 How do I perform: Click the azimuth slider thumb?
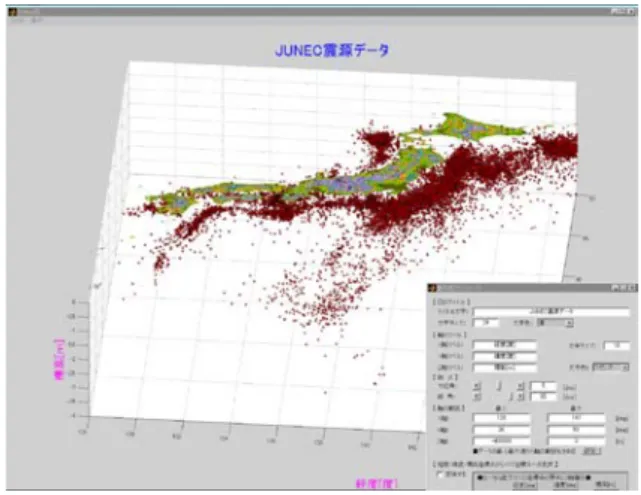click(499, 386)
